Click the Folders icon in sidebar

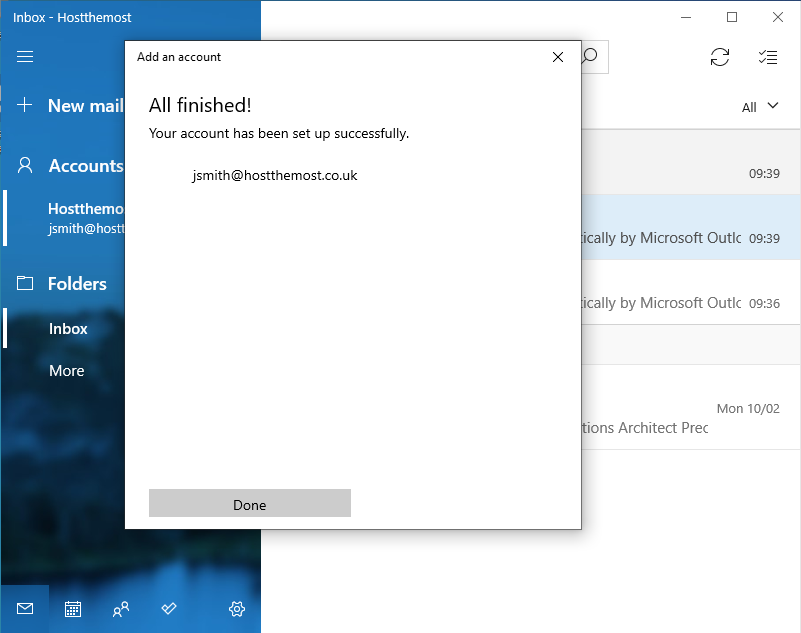coord(26,284)
